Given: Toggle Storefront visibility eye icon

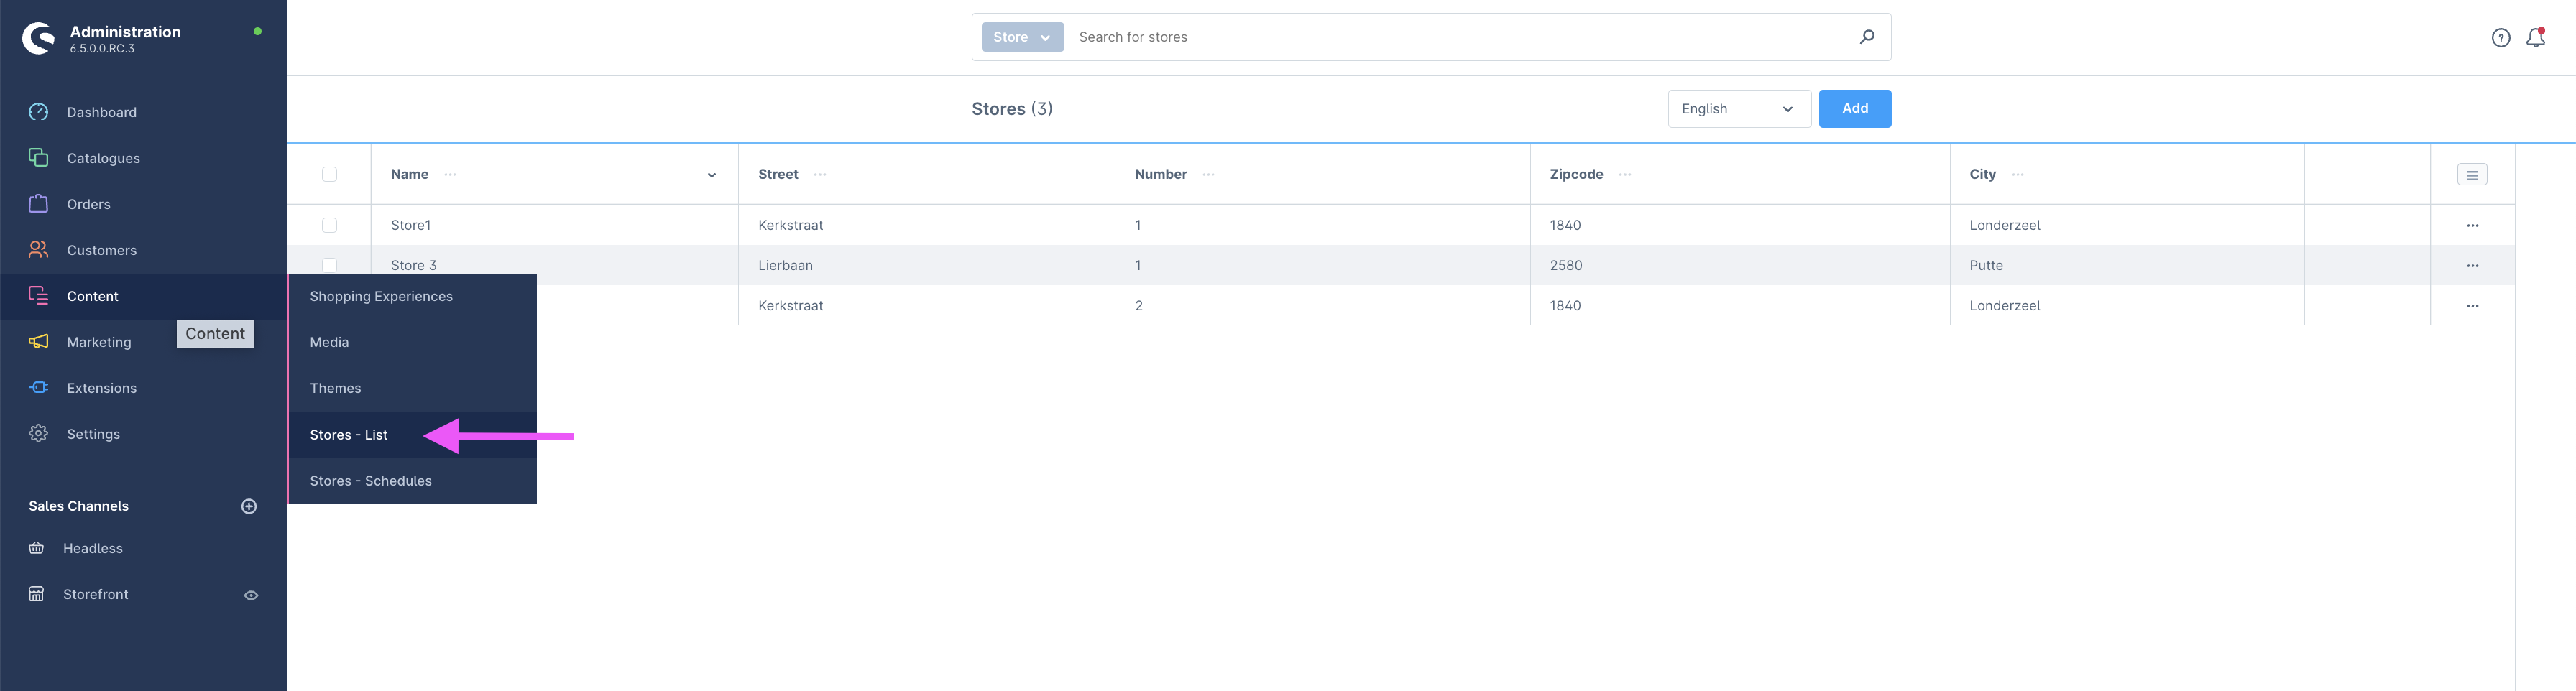Looking at the screenshot, I should 251,596.
